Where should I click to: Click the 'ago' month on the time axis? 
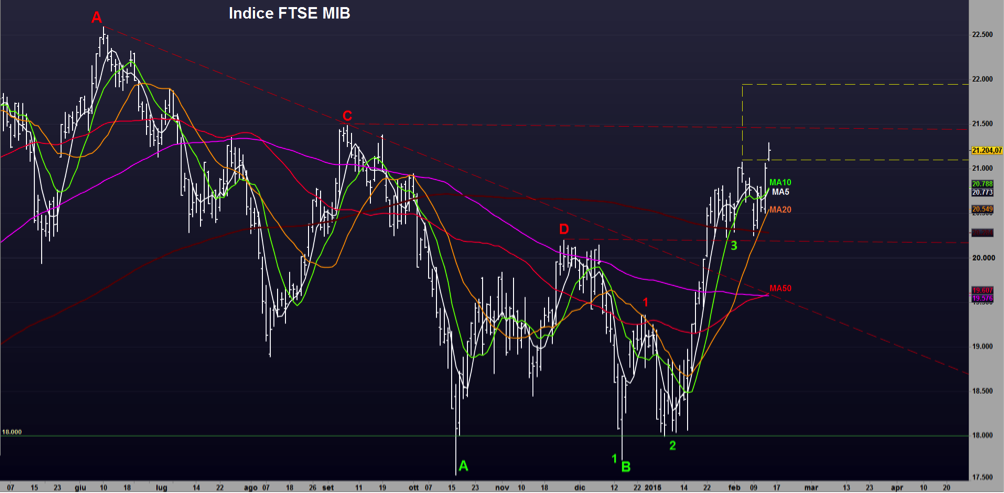(250, 487)
